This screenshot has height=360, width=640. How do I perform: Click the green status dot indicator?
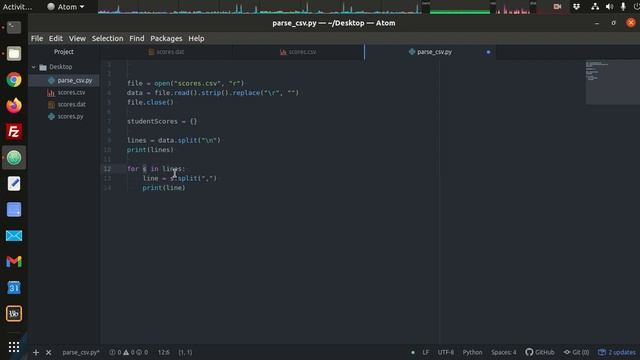tap(413, 352)
